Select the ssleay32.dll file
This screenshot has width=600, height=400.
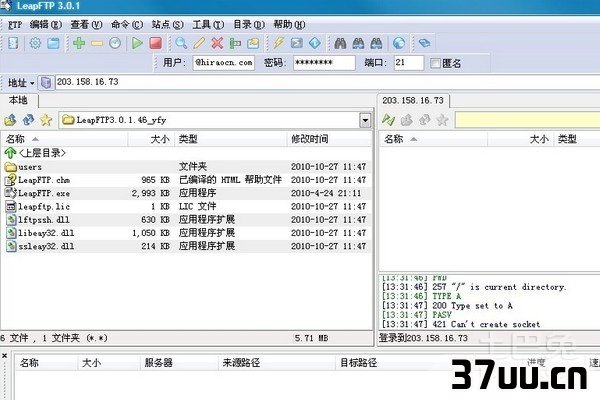tap(186, 246)
